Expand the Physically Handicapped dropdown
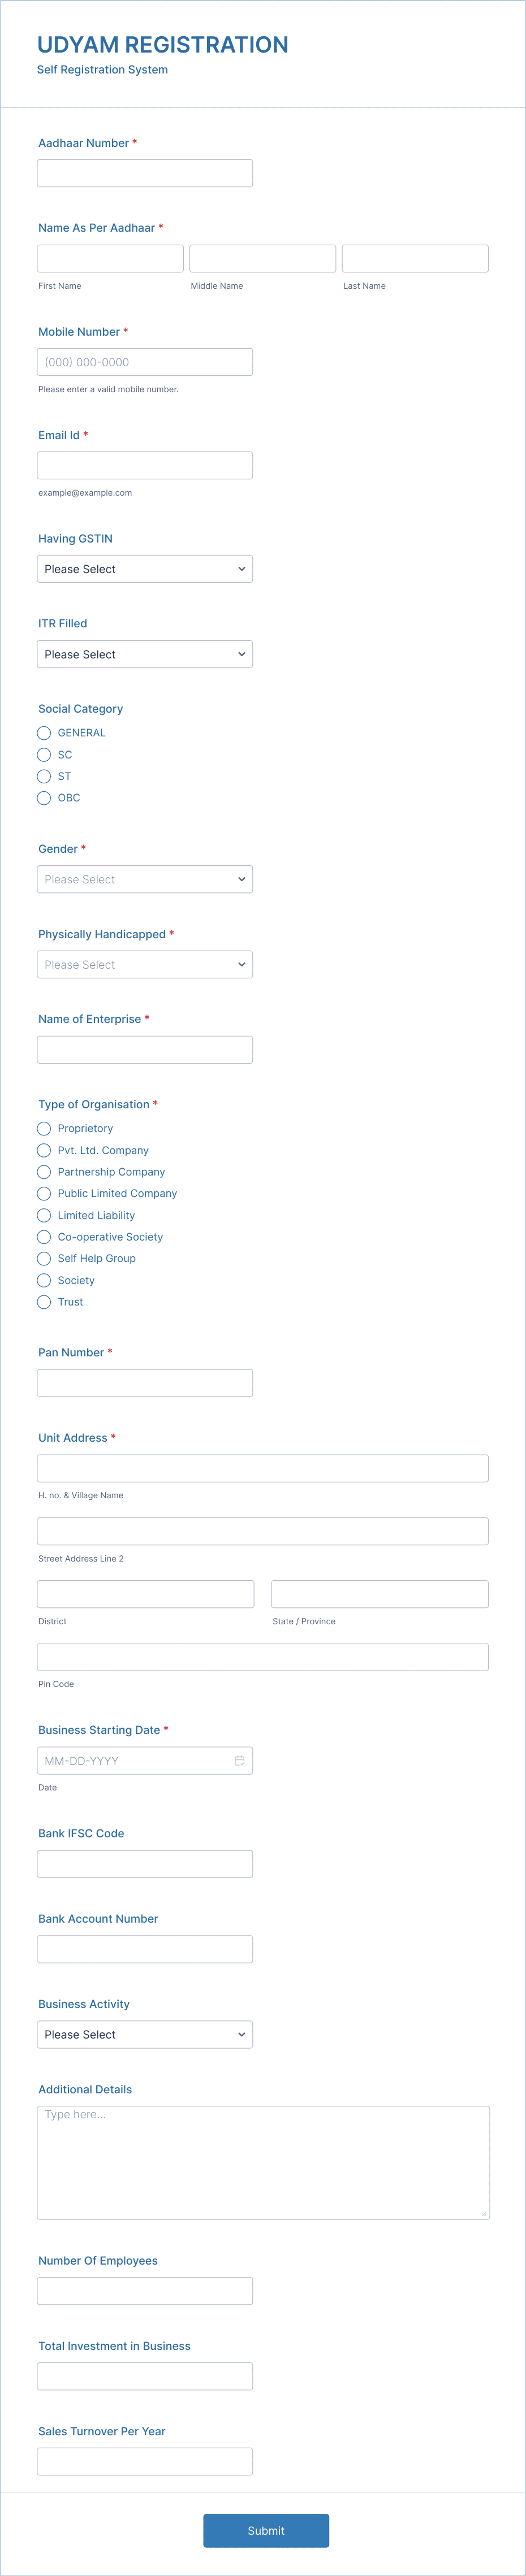Viewport: 526px width, 2576px height. pyautogui.click(x=144, y=964)
